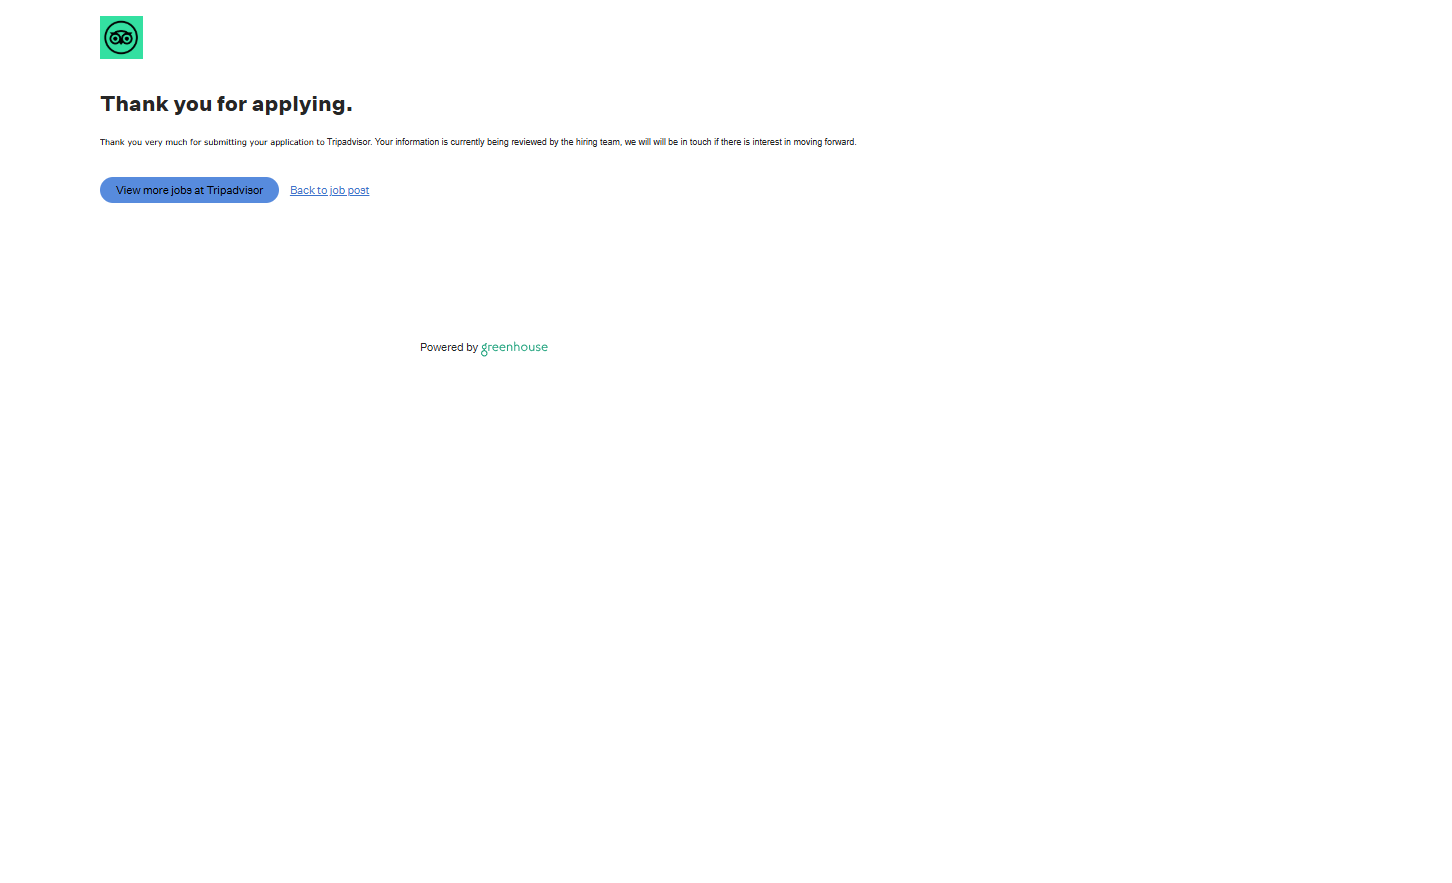This screenshot has width=1452, height=883.
Task: Click "Tripadvisor" in the confirmation paragraph
Action: 348,142
